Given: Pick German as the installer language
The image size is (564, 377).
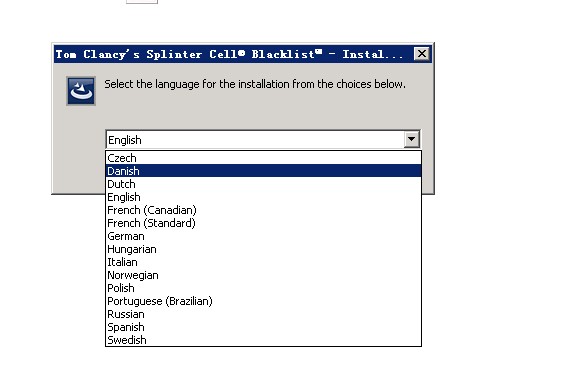Looking at the screenshot, I should pyautogui.click(x=263, y=236).
